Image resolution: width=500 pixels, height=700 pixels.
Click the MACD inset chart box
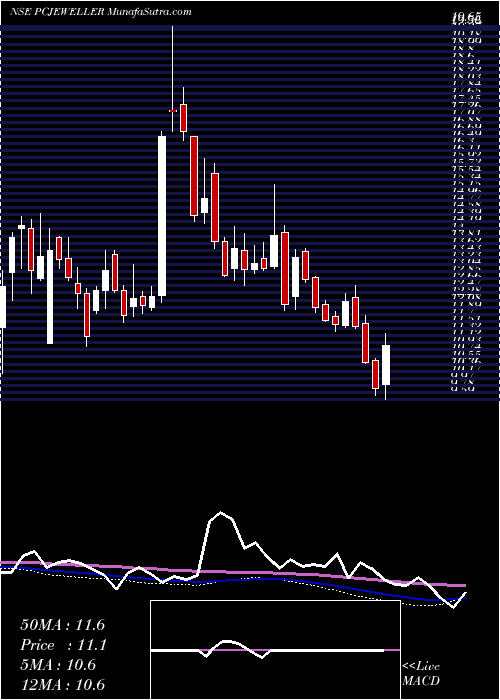(x=275, y=650)
